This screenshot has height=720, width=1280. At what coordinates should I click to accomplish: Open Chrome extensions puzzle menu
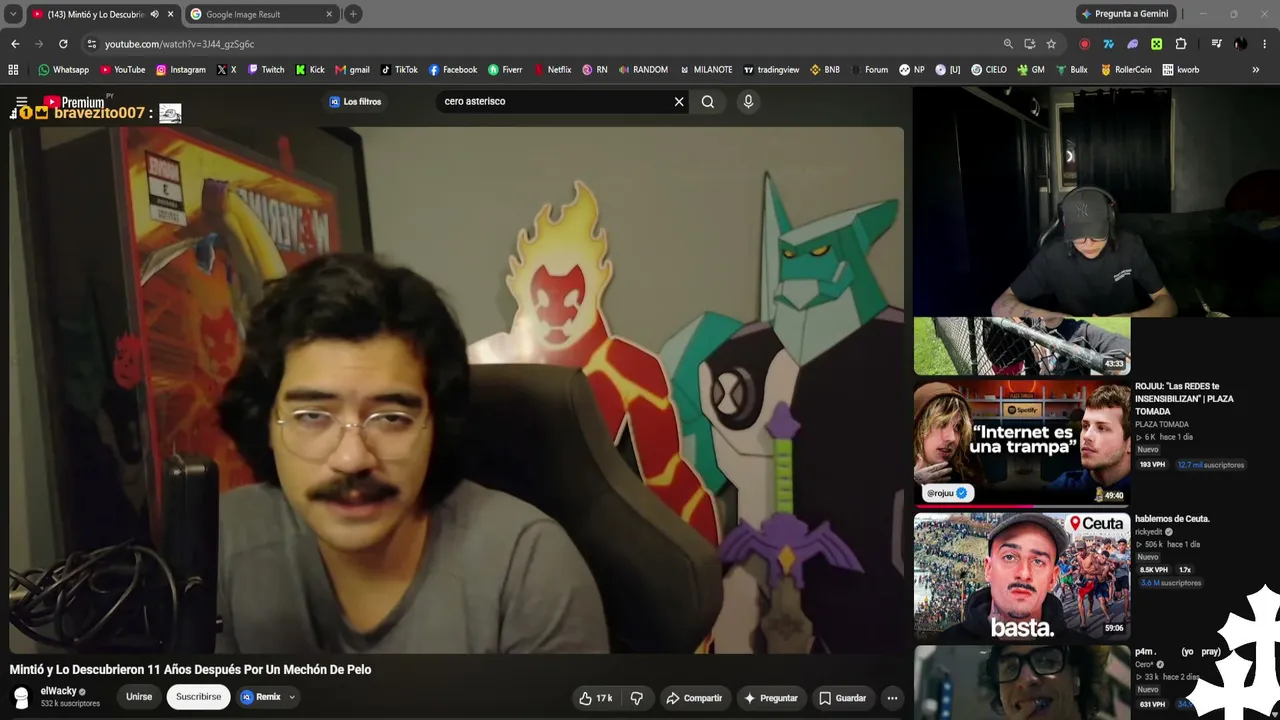[1181, 44]
